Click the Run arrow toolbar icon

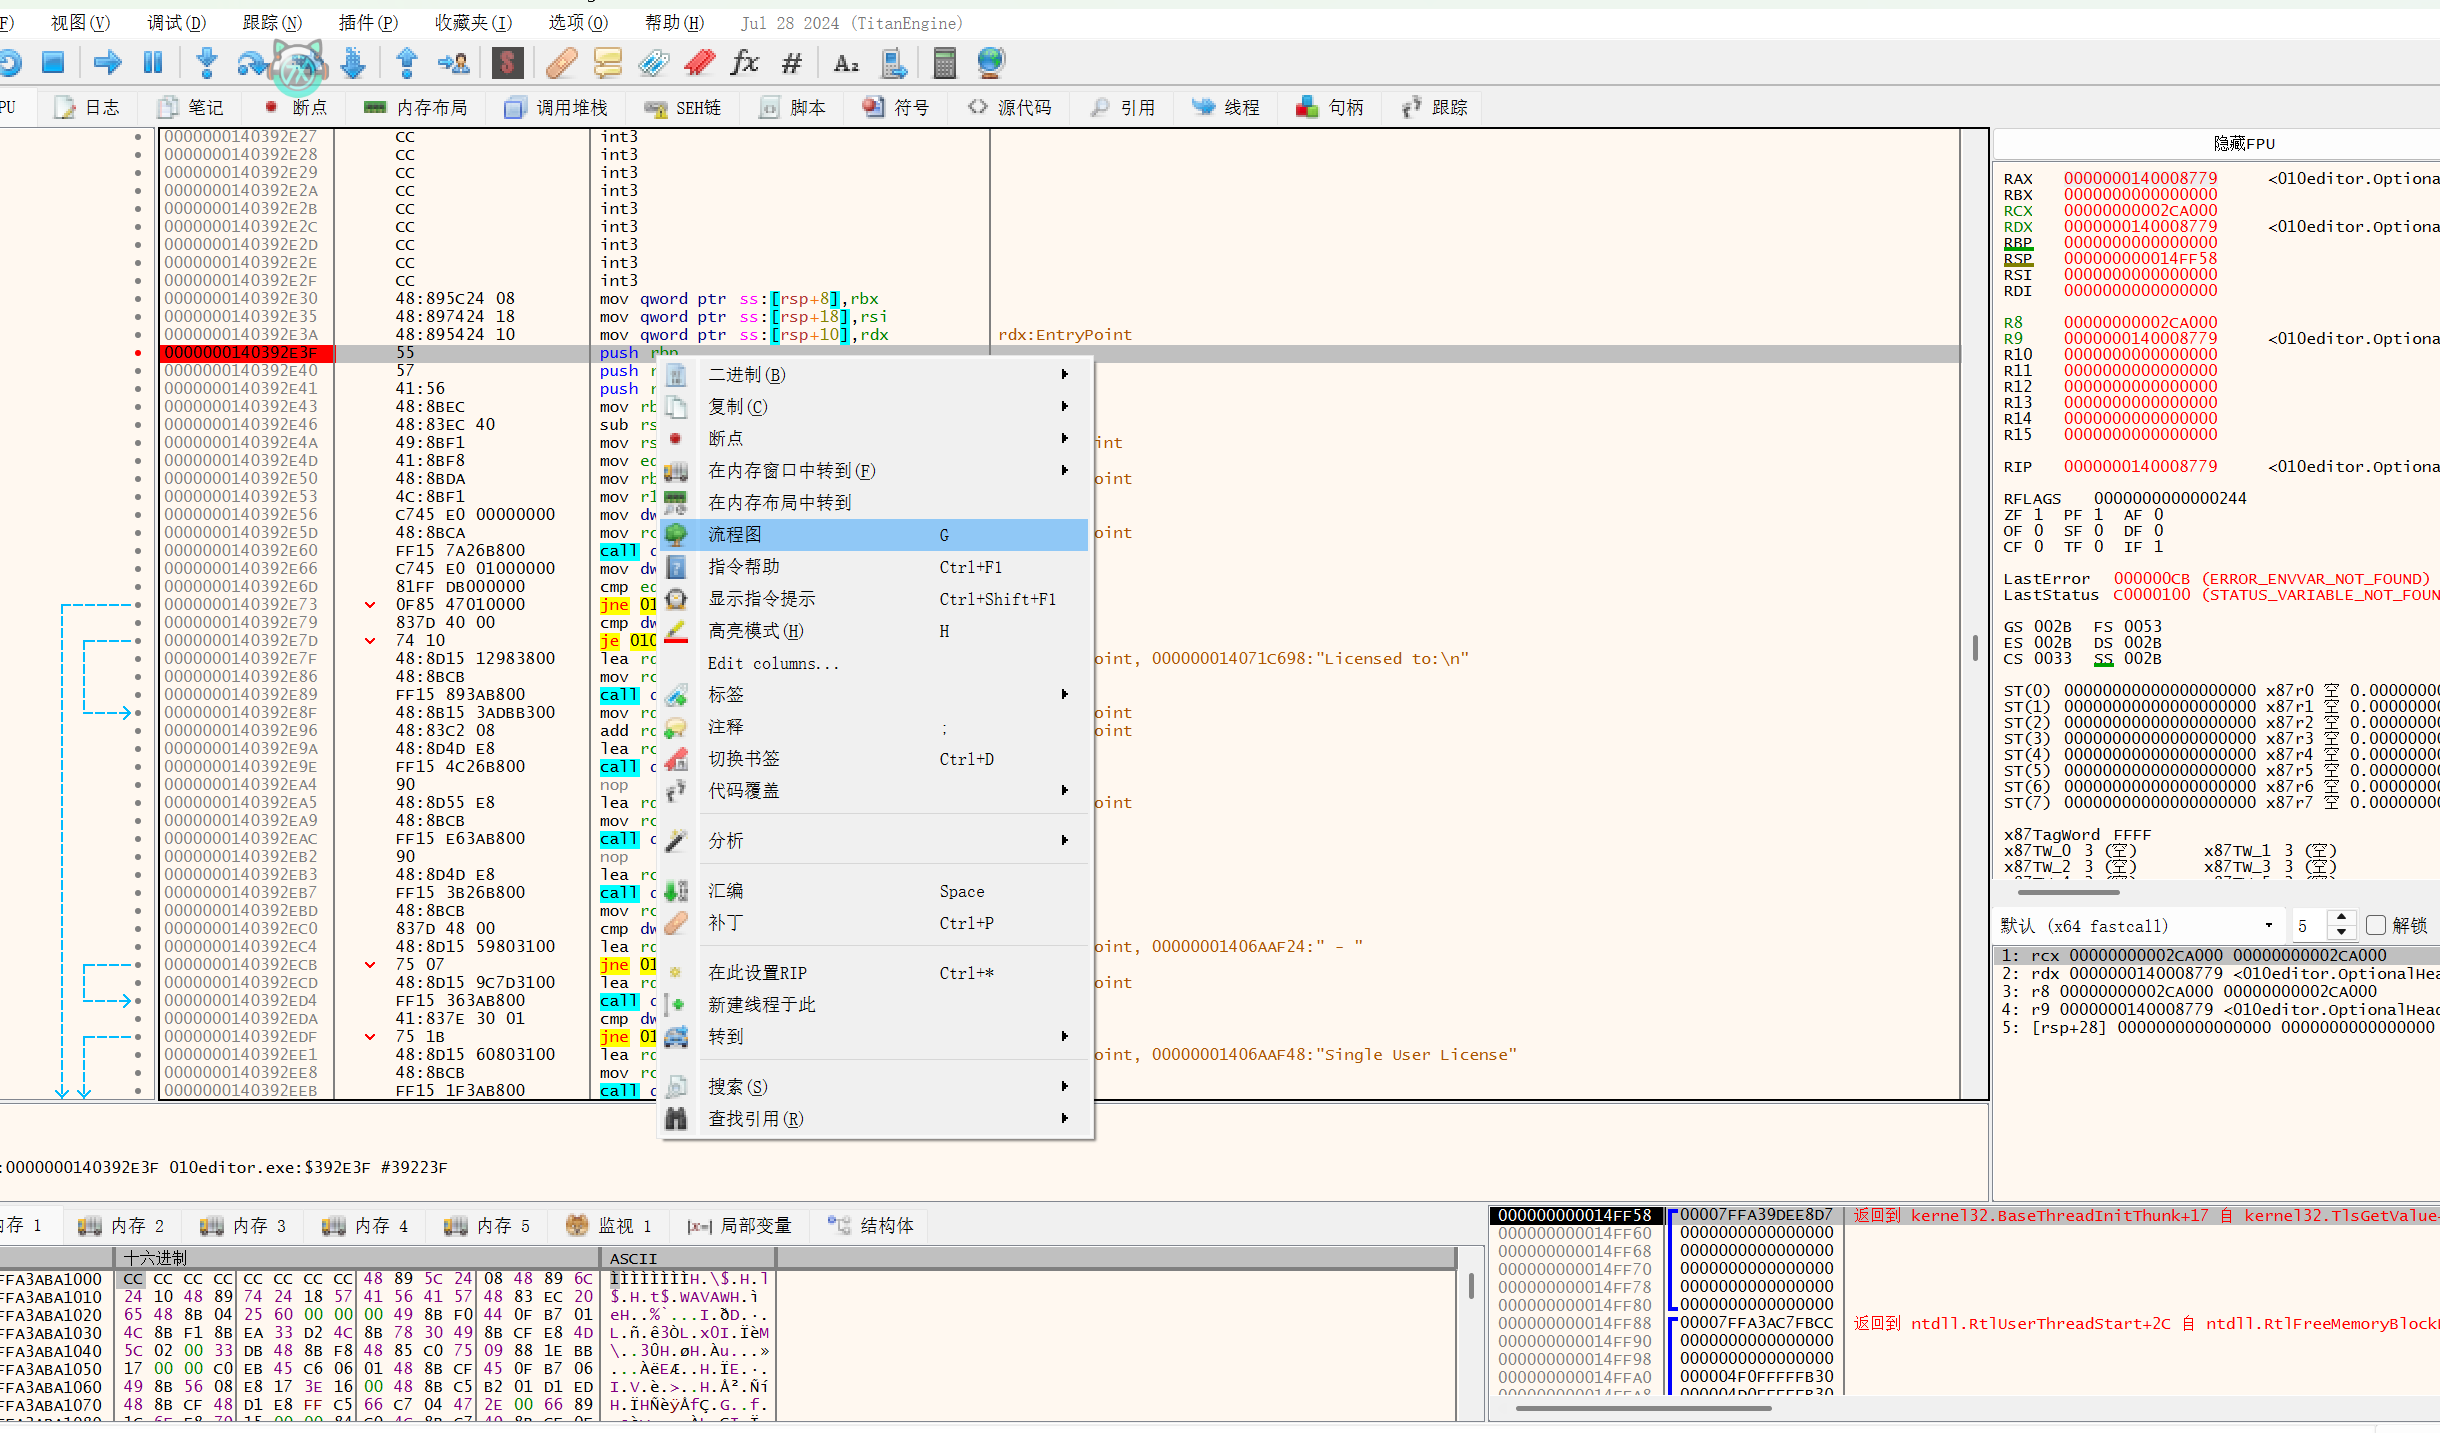pos(107,63)
